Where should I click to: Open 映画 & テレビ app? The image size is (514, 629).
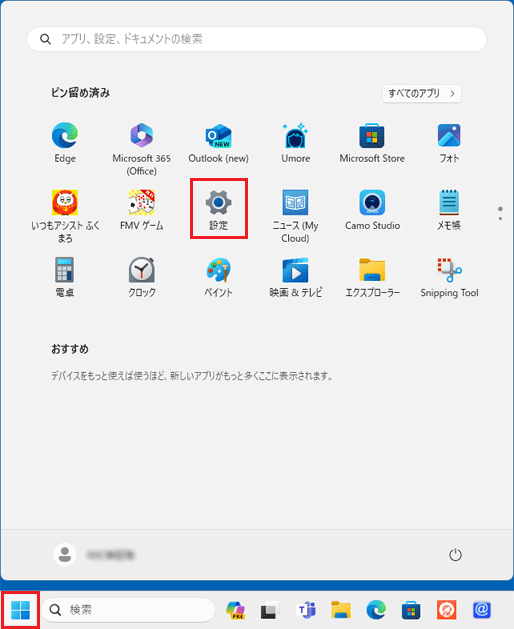(296, 277)
